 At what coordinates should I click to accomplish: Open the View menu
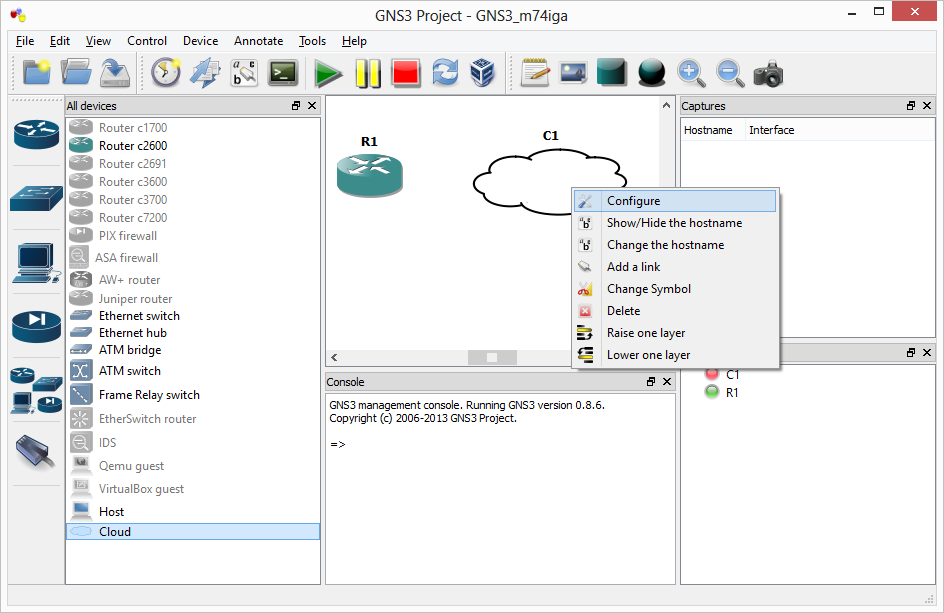click(x=98, y=41)
